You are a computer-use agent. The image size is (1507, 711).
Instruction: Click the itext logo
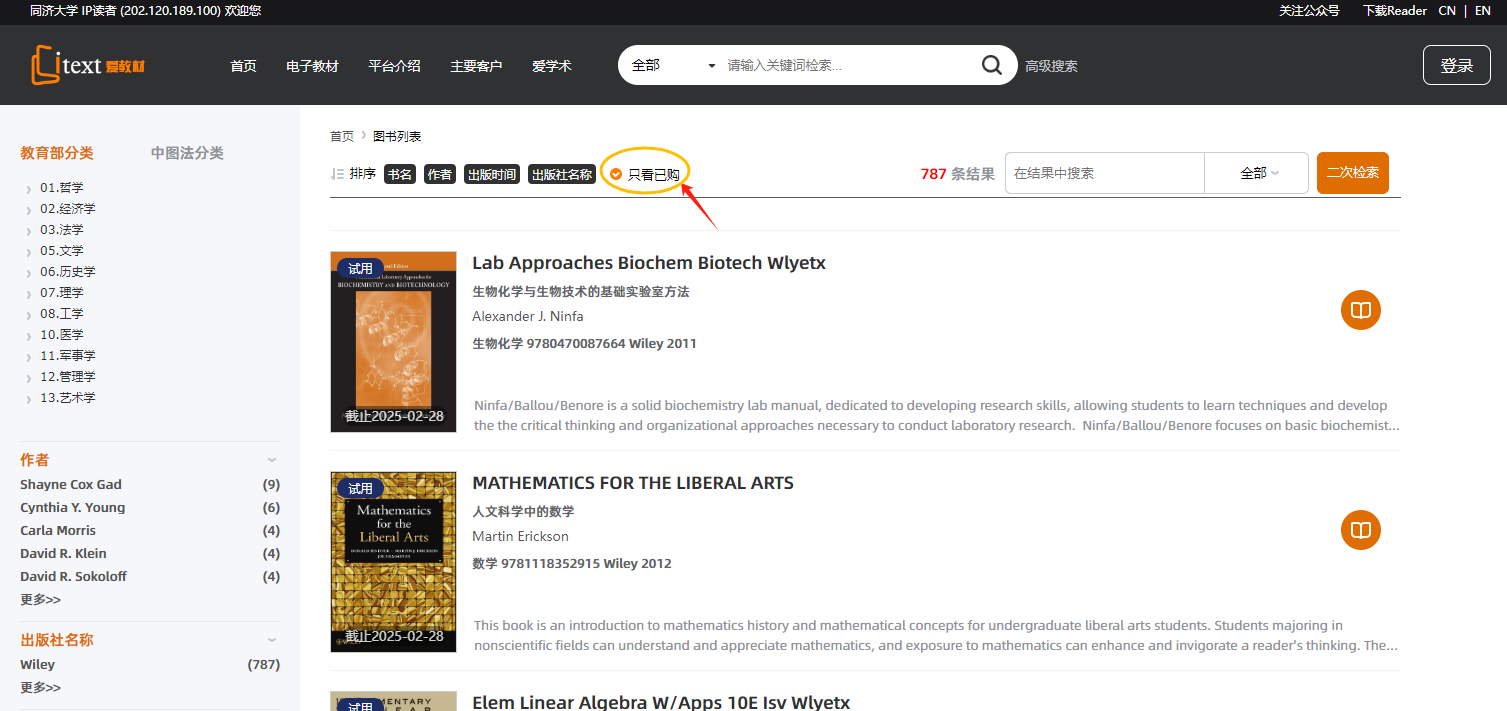(89, 65)
